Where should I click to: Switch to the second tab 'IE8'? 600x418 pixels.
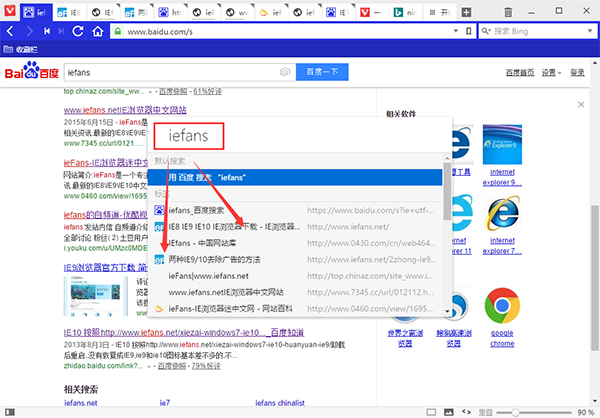point(70,13)
